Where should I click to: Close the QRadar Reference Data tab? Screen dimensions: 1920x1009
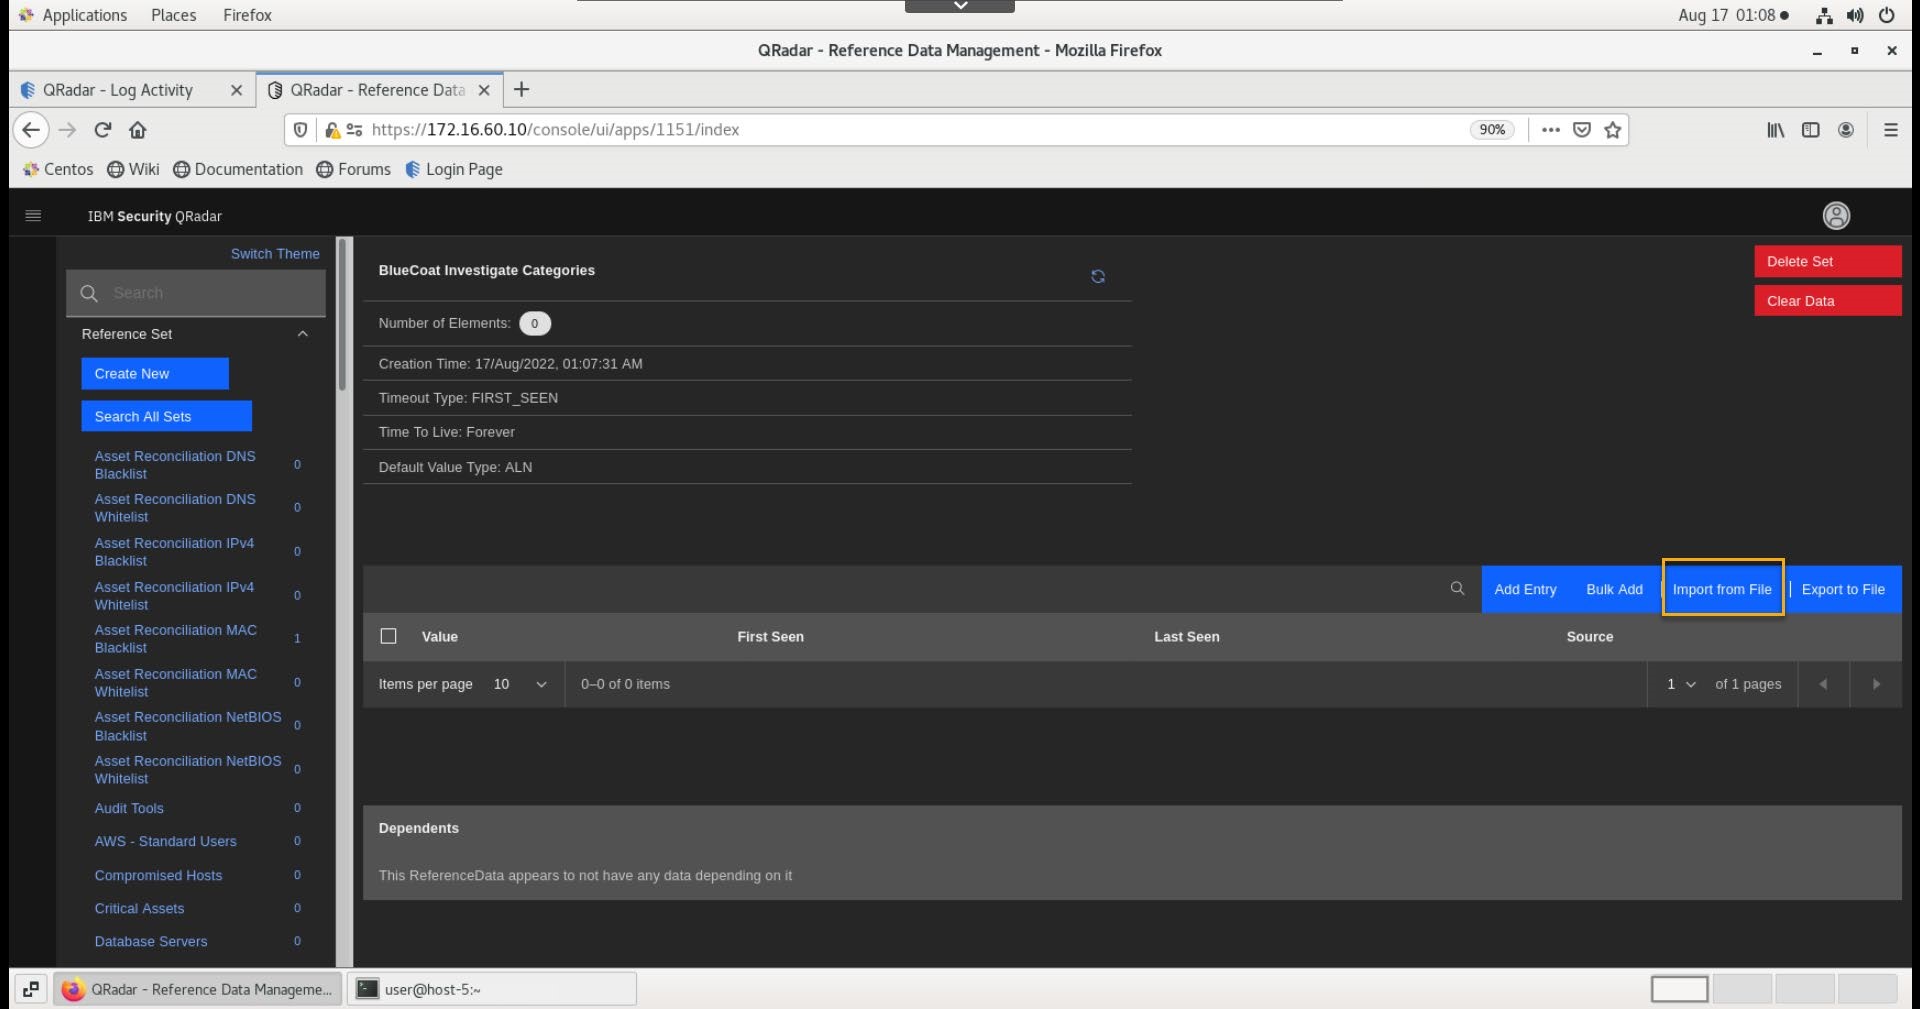pos(484,90)
